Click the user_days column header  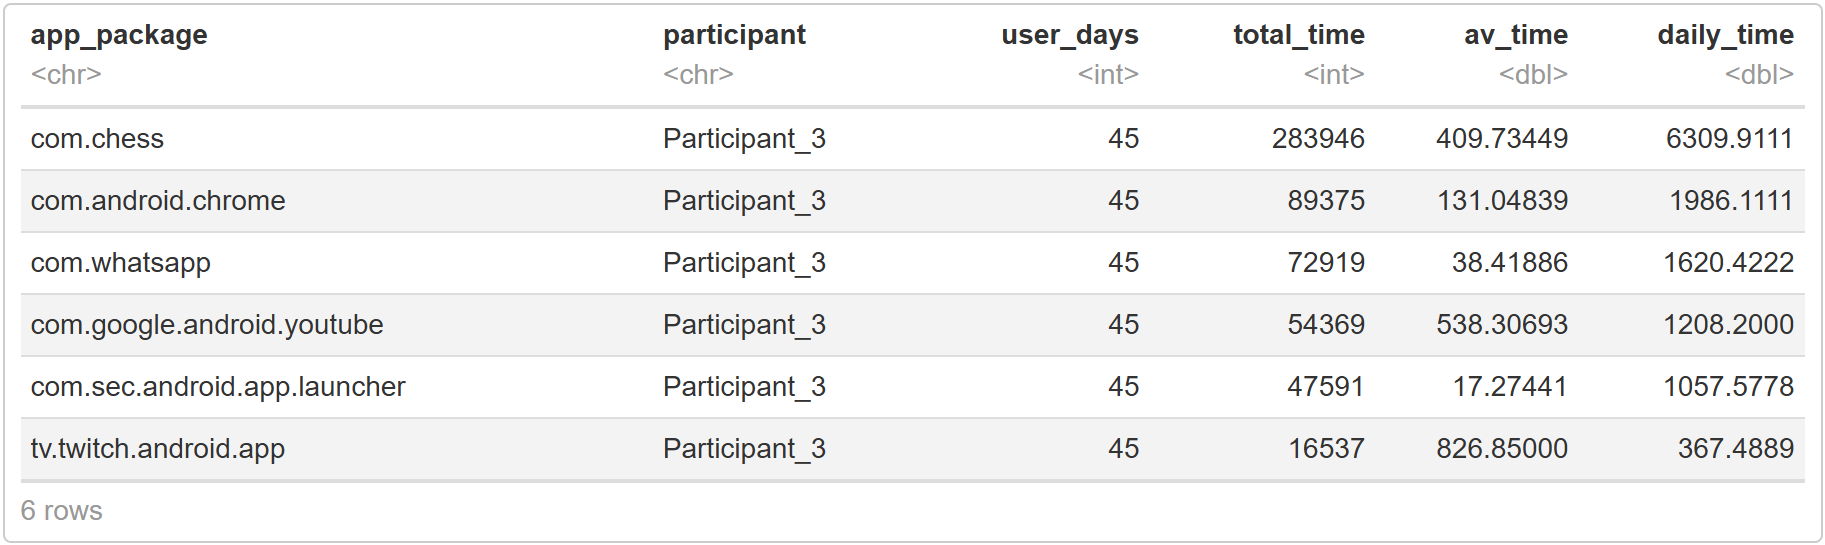[1069, 35]
